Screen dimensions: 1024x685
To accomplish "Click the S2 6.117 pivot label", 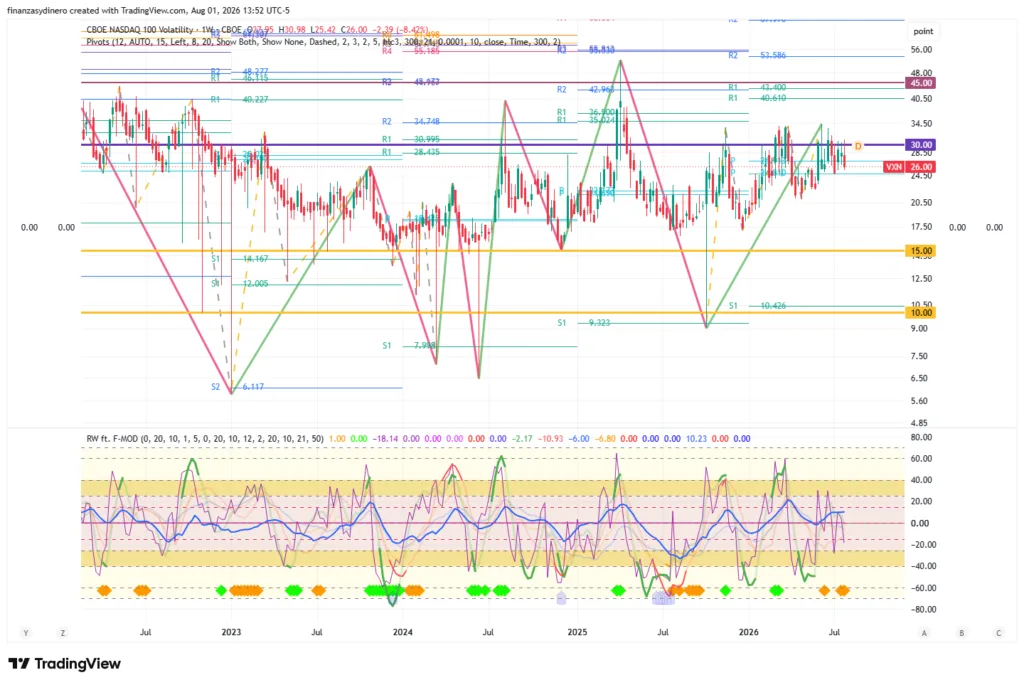I will point(237,387).
